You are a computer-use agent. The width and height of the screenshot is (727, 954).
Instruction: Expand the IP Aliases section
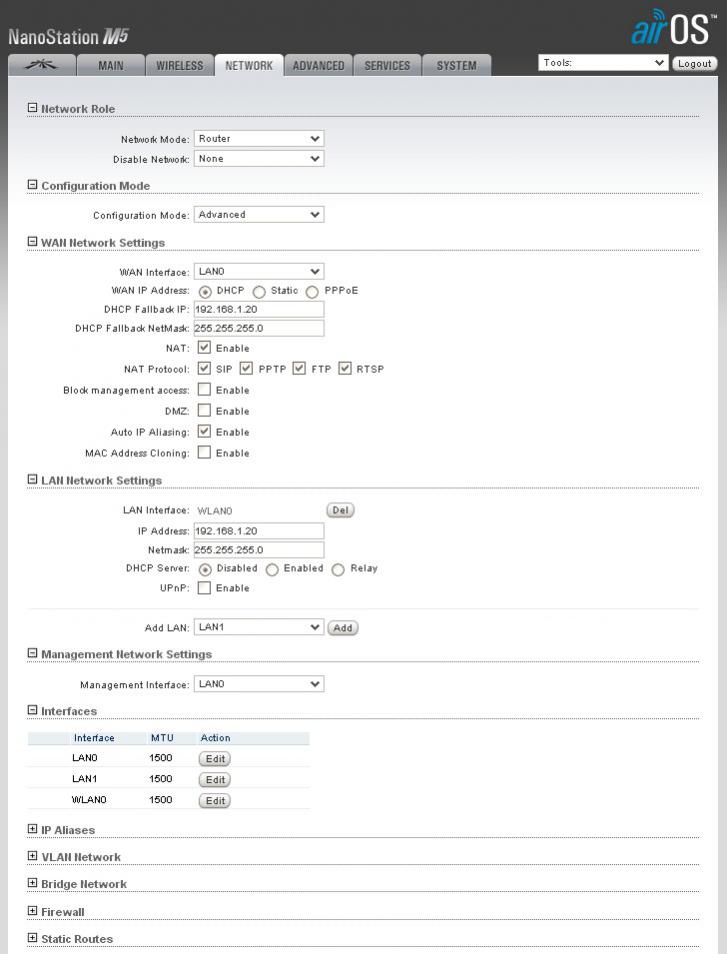pyautogui.click(x=32, y=829)
